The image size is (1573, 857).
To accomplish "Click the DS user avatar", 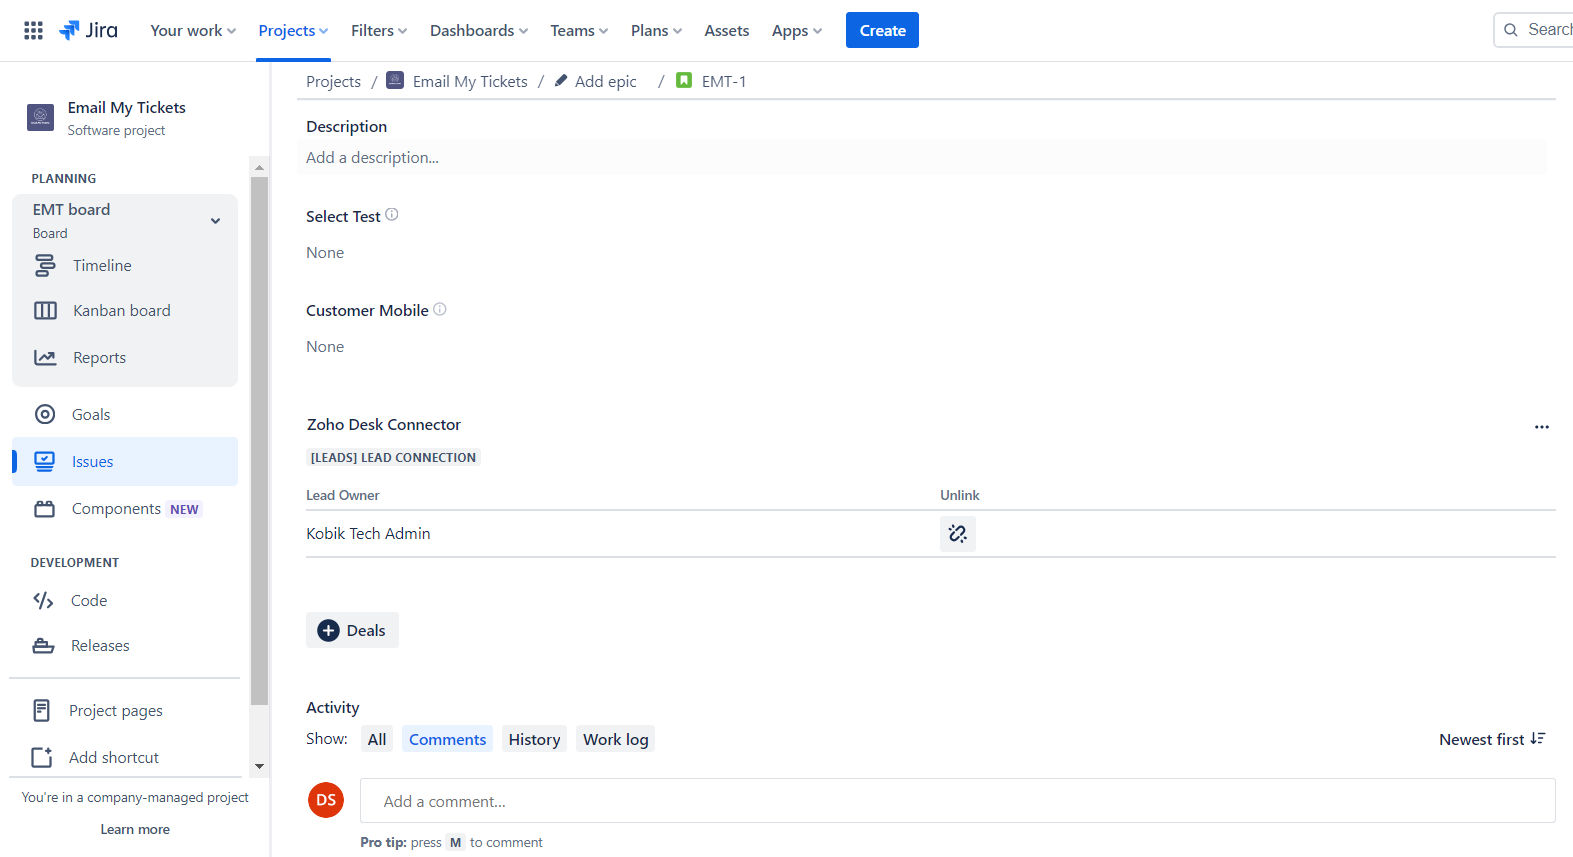I will tap(326, 800).
